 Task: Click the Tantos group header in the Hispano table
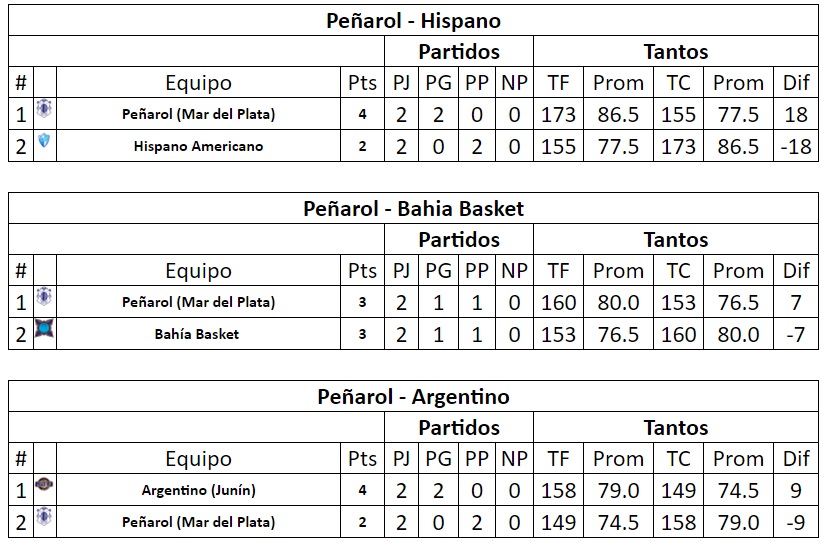point(676,52)
